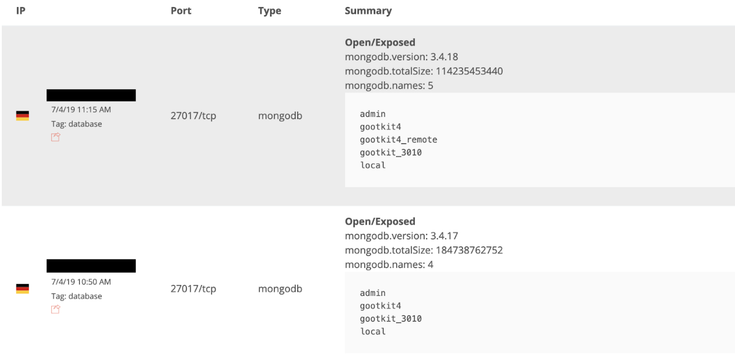Screen dimensions: 735x361
Task: Select the redacted IP of the second result
Action: pos(91,266)
